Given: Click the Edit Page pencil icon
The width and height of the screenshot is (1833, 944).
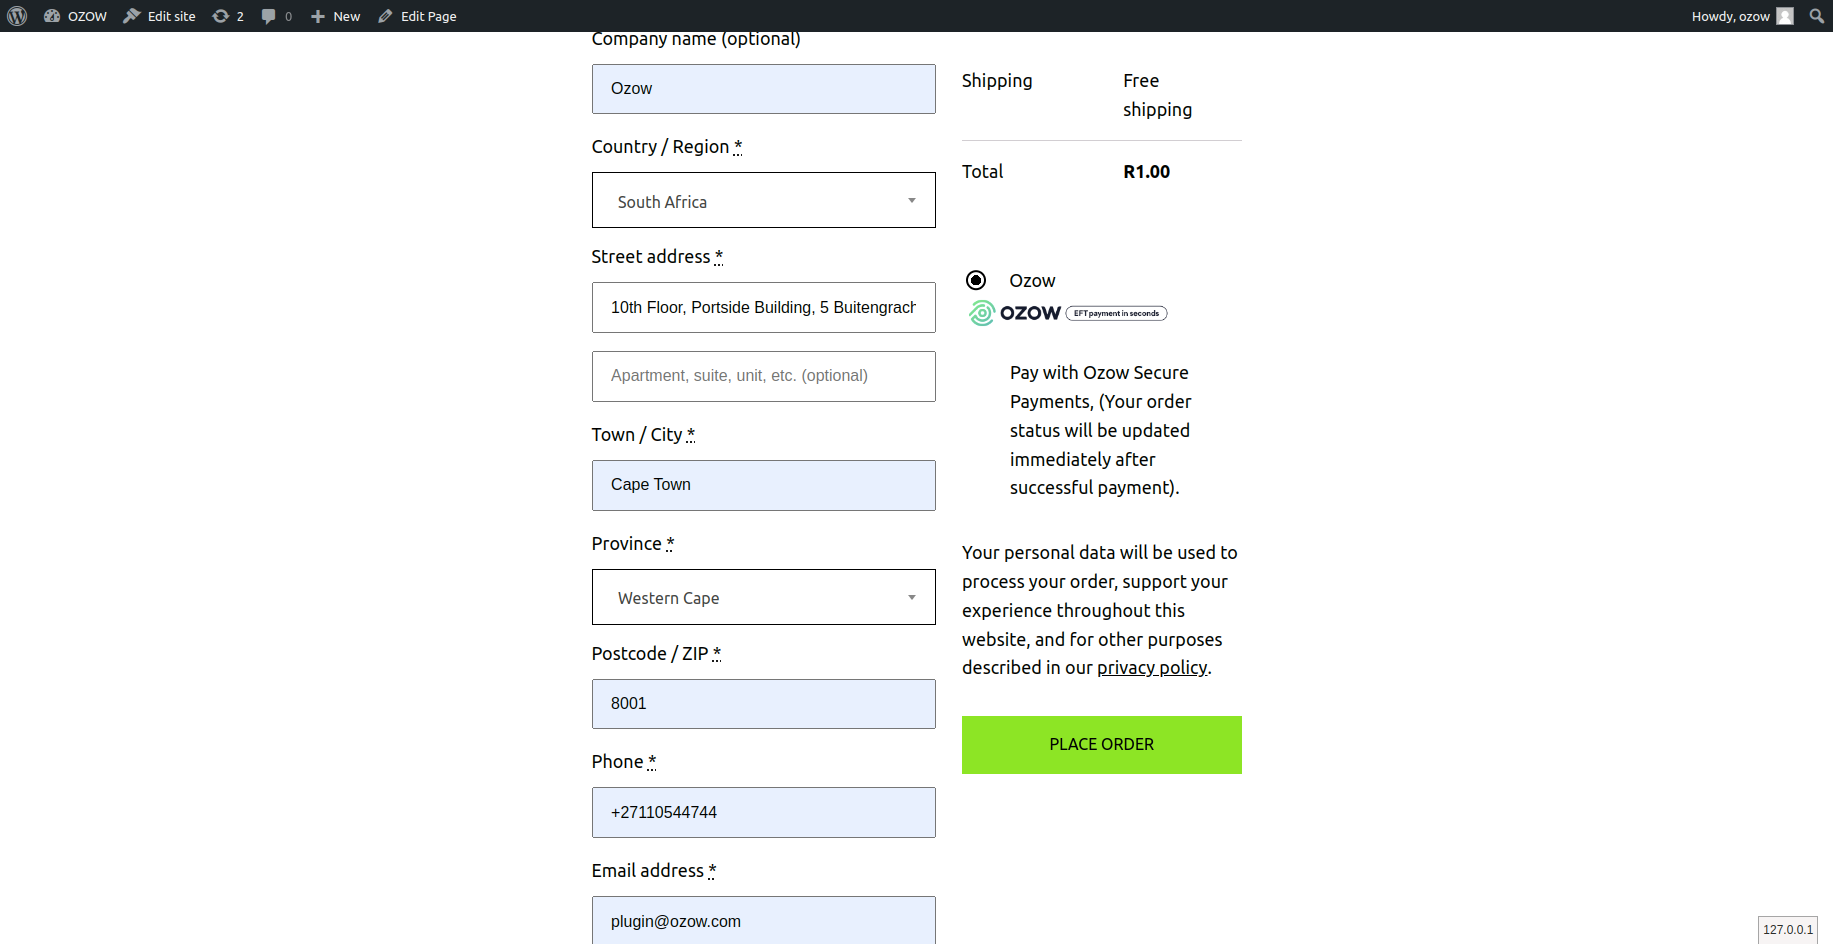Looking at the screenshot, I should (x=385, y=16).
